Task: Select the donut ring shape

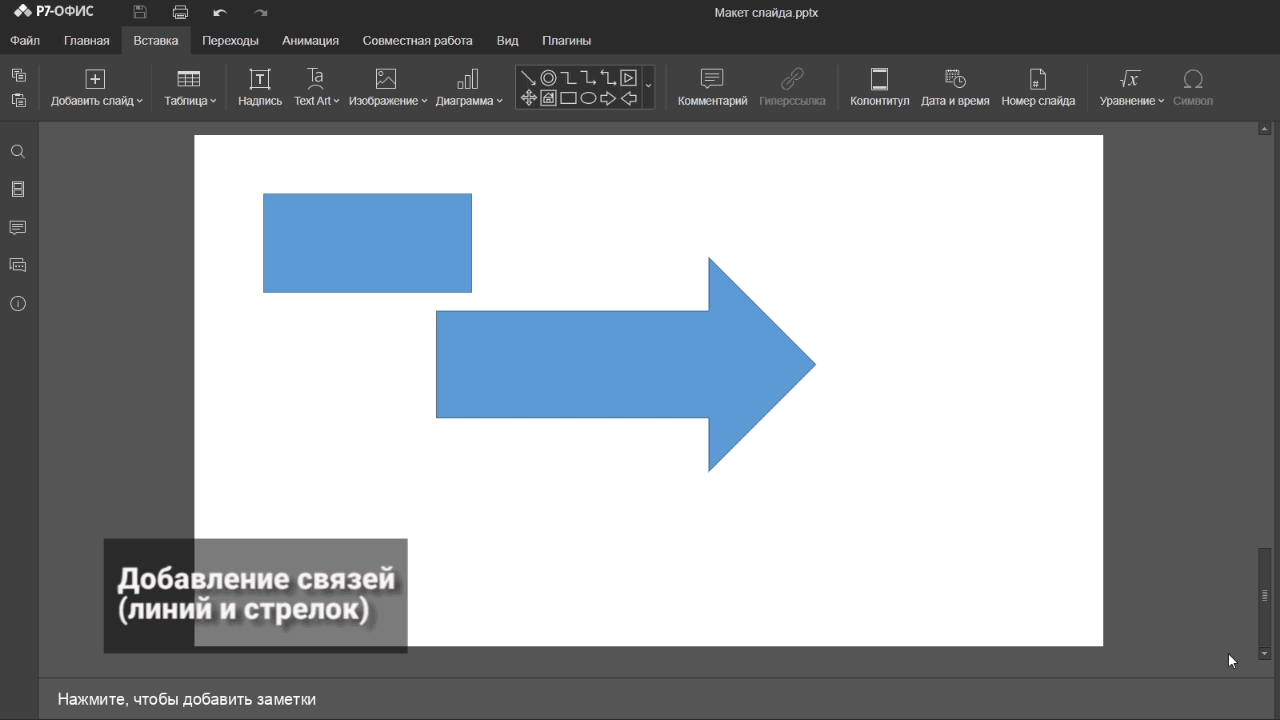Action: [548, 78]
